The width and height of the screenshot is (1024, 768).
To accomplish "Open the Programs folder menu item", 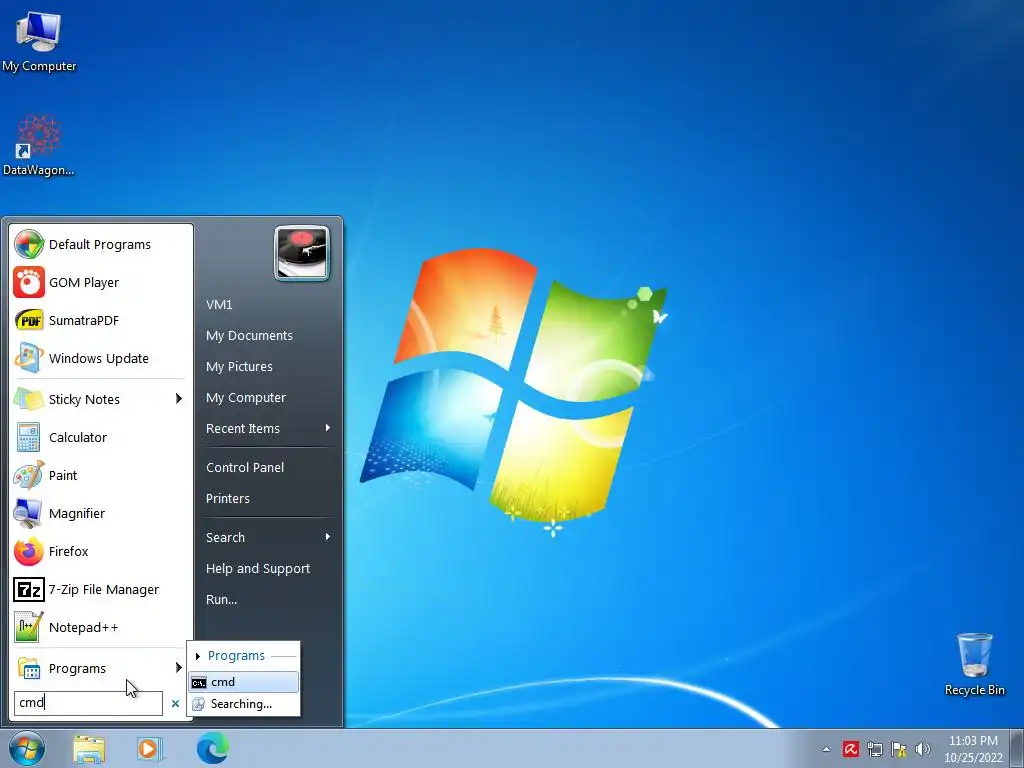I will pyautogui.click(x=101, y=668).
